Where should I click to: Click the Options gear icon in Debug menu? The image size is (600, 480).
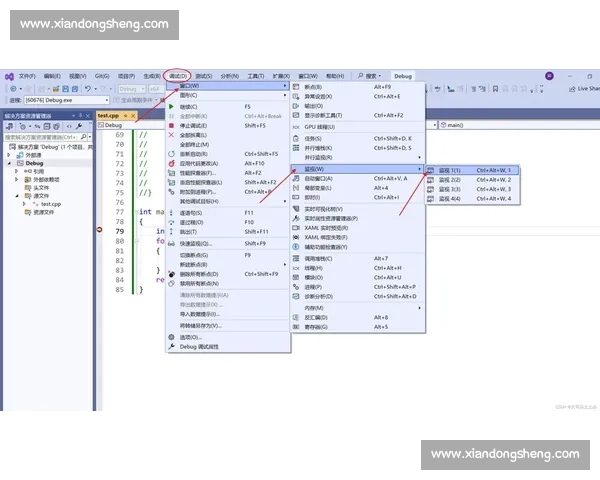point(171,337)
